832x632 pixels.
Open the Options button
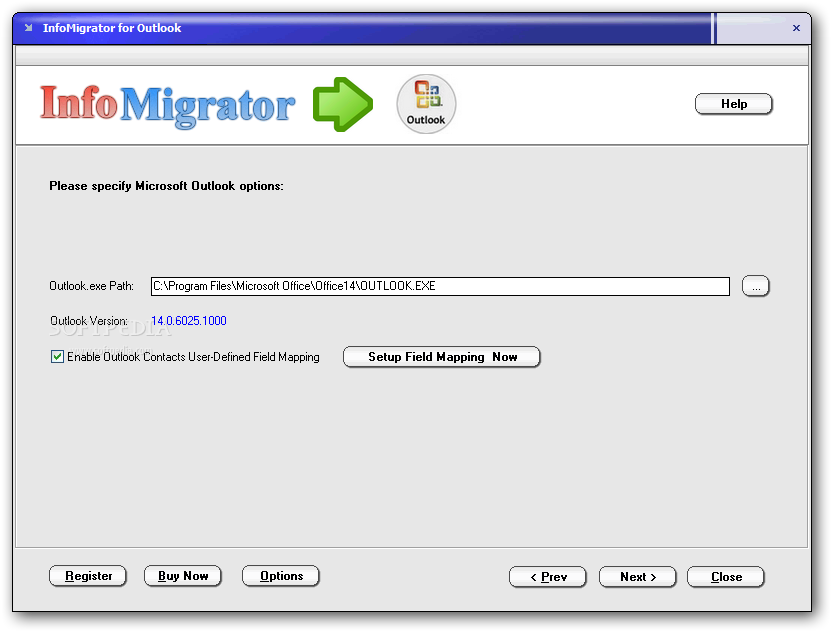(x=281, y=576)
